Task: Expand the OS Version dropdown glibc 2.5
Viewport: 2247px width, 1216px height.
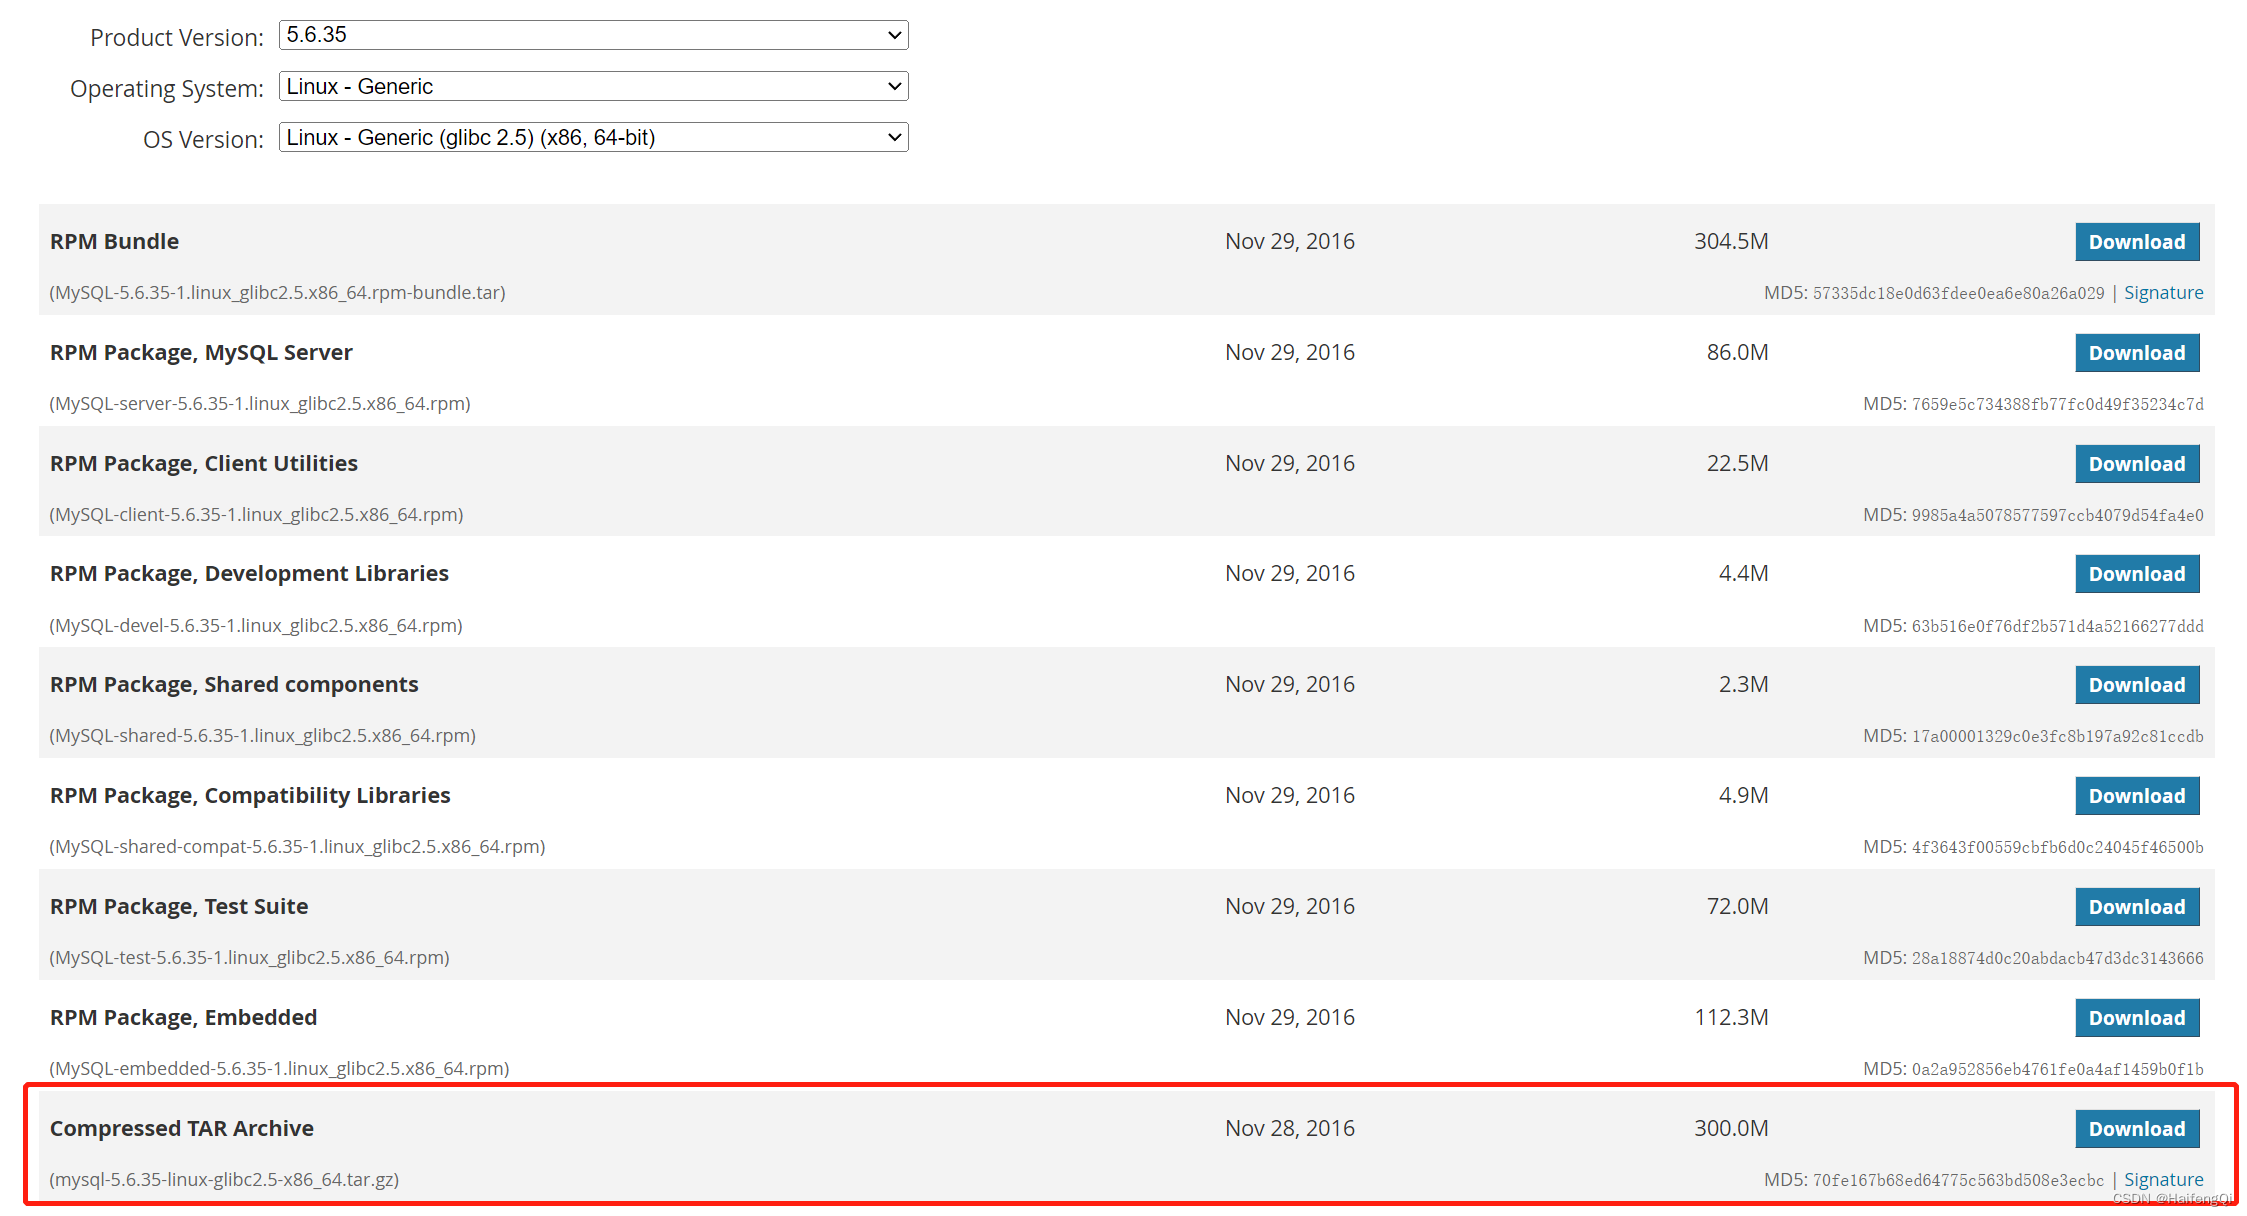Action: point(593,137)
